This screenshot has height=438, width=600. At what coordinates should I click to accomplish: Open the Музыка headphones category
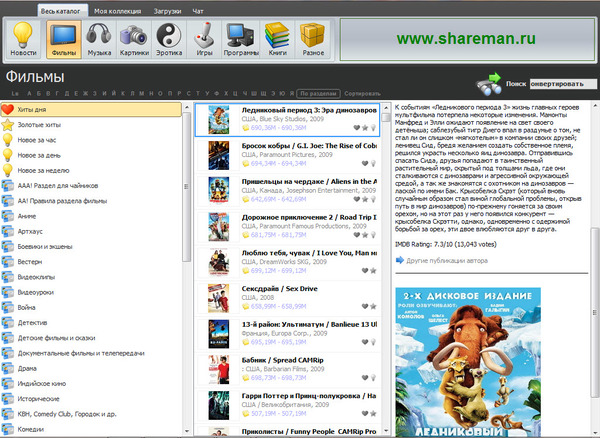(99, 39)
